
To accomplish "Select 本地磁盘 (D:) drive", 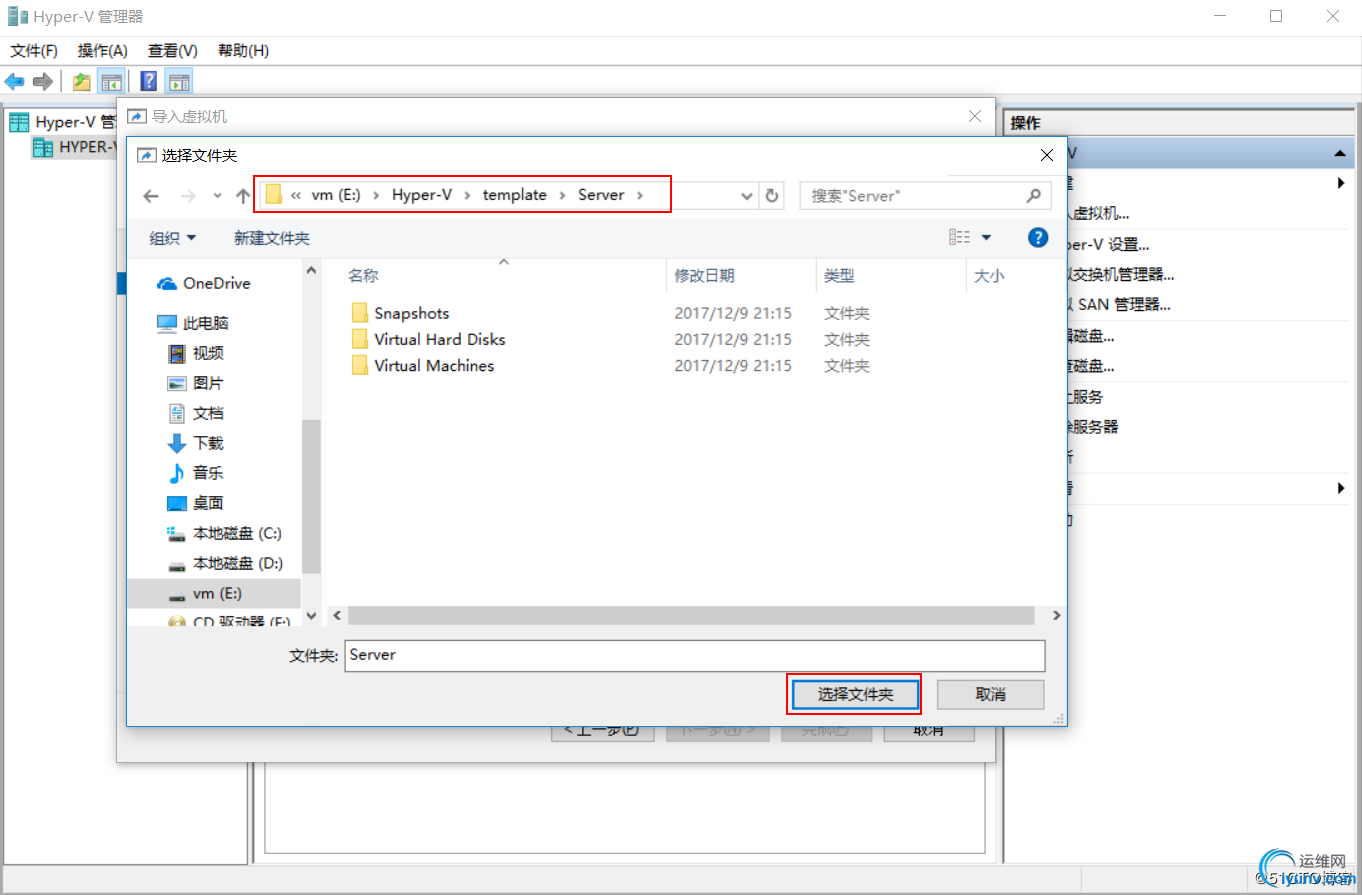I will 224,563.
